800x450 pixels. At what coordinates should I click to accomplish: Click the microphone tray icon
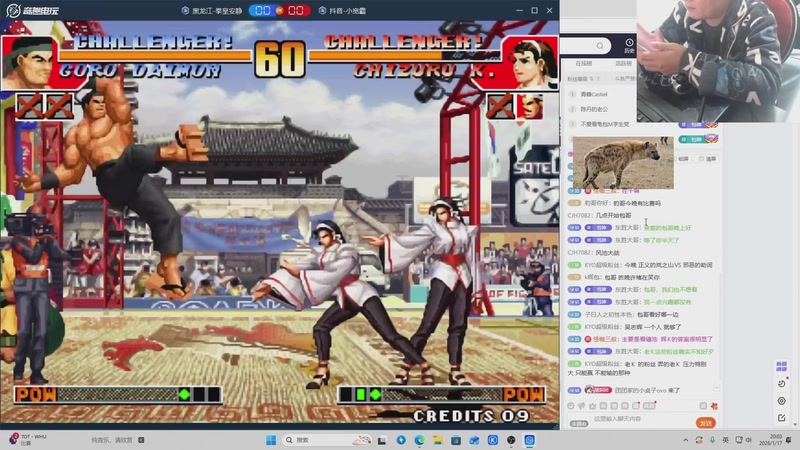(x=712, y=440)
